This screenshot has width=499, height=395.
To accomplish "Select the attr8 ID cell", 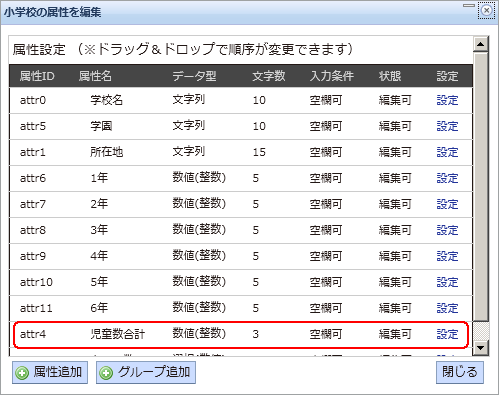I will [x=33, y=230].
